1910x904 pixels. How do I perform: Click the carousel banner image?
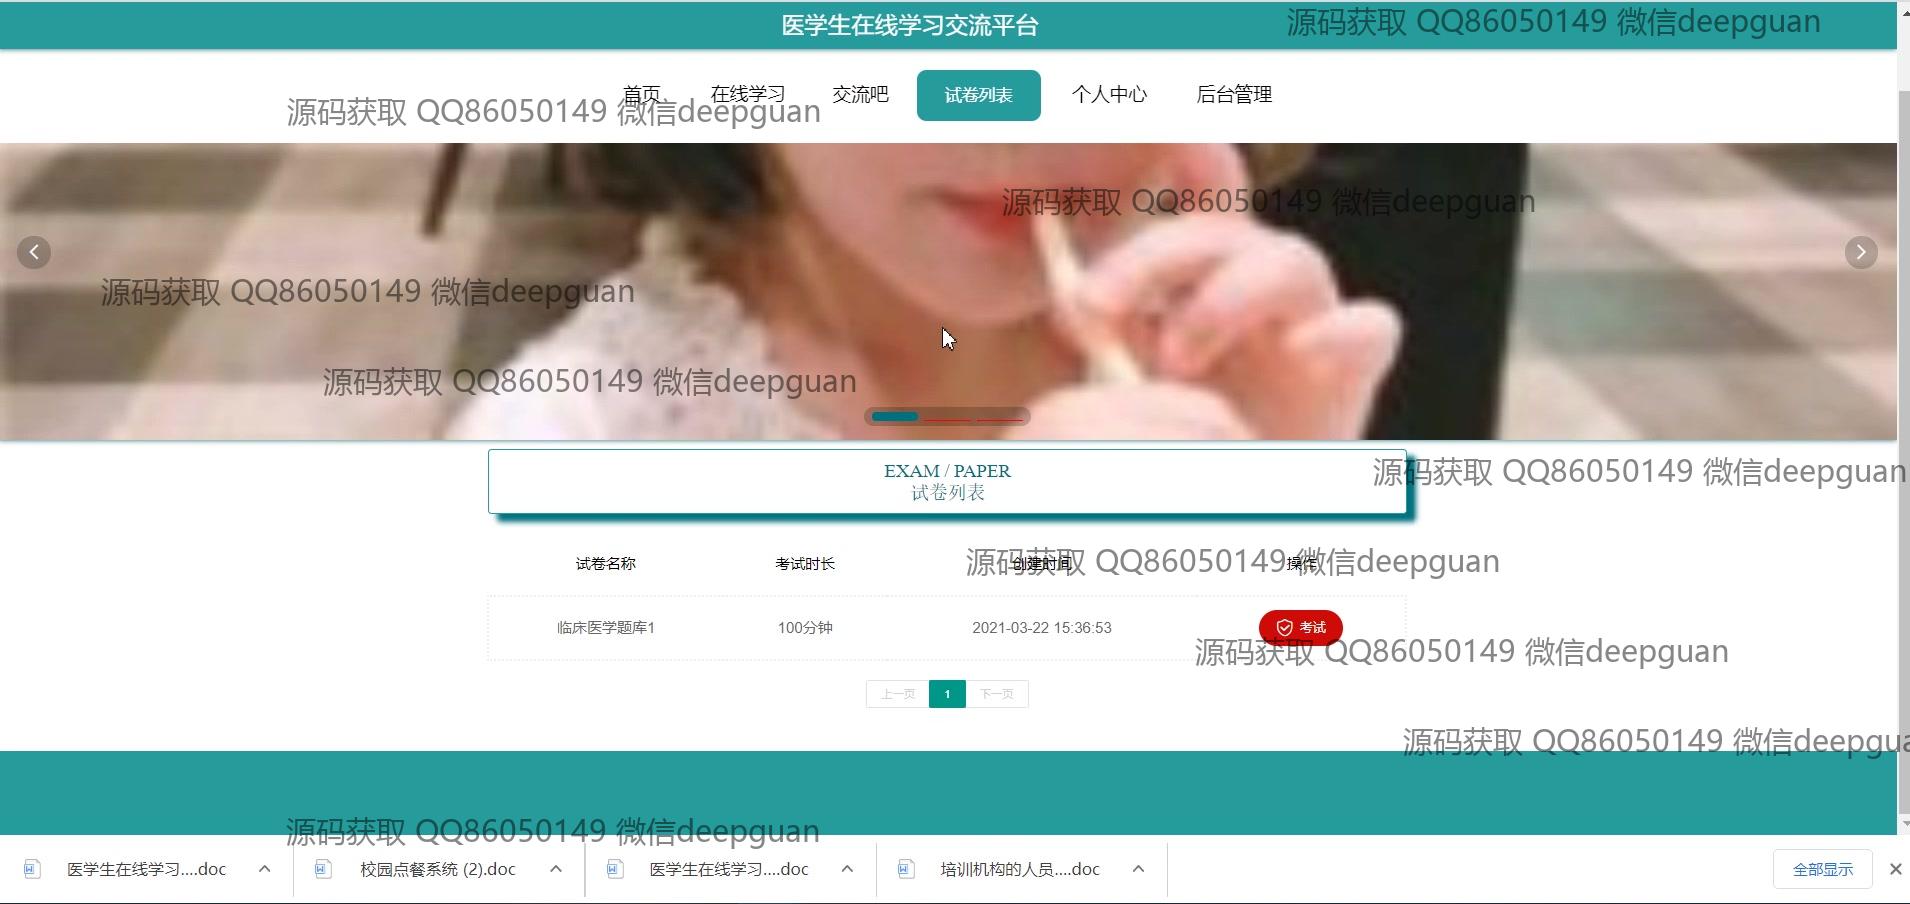tap(948, 291)
